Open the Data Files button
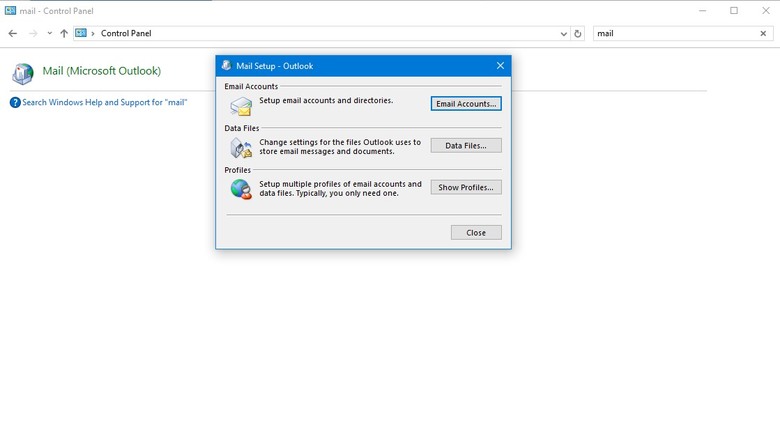 pyautogui.click(x=466, y=145)
